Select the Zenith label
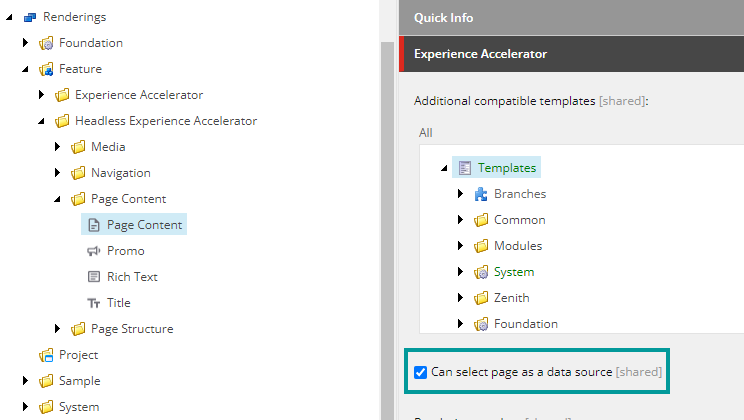 512,298
